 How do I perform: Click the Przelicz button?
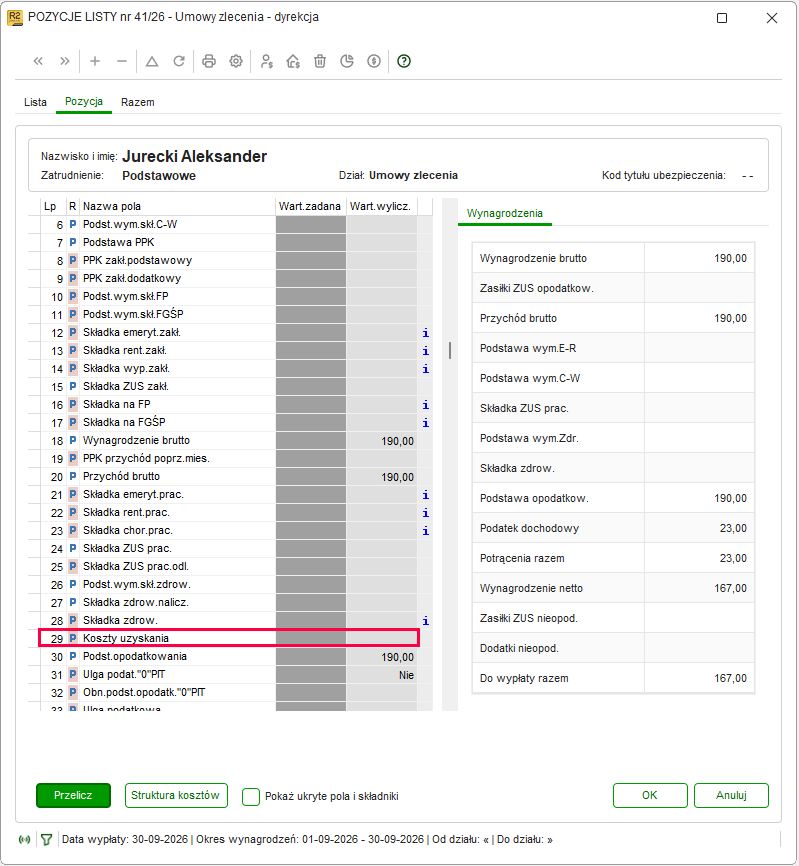(73, 795)
